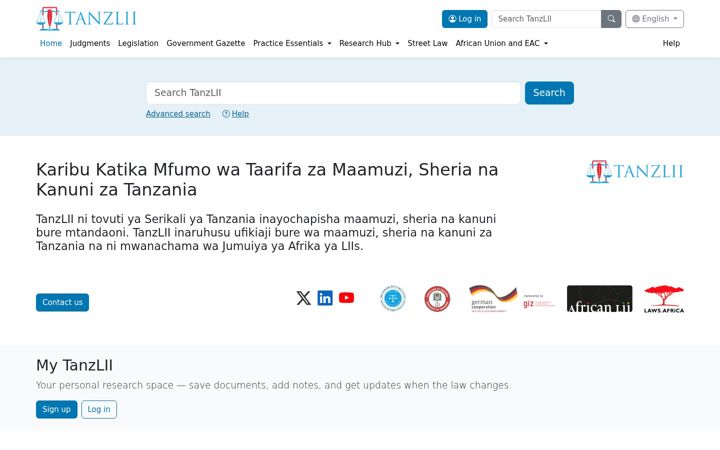Click Log in under My TanzLII

point(99,409)
